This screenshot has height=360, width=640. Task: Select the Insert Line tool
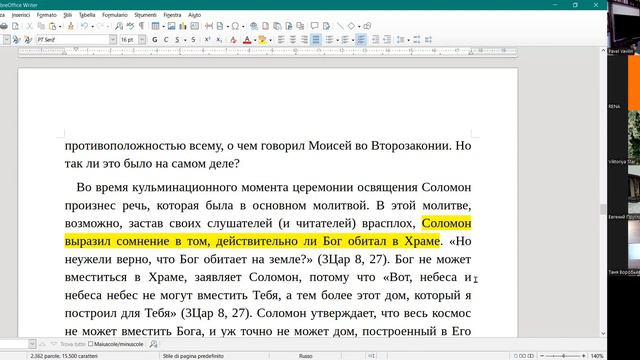(340, 26)
